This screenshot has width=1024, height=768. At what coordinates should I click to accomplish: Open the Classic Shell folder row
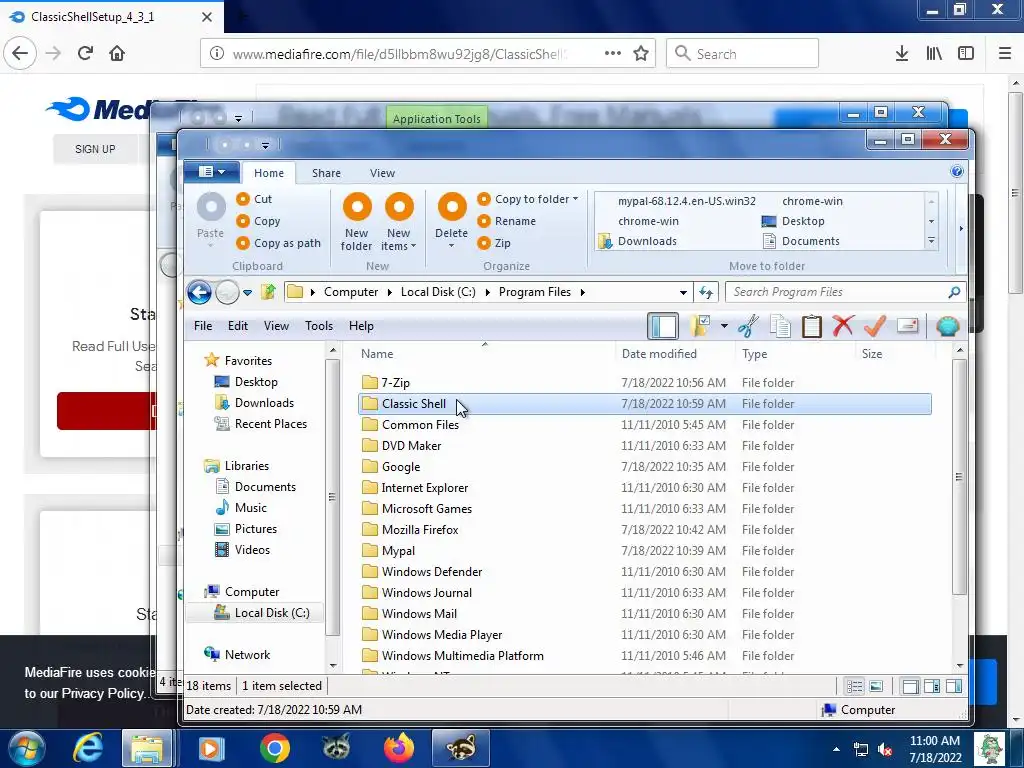click(x=645, y=404)
